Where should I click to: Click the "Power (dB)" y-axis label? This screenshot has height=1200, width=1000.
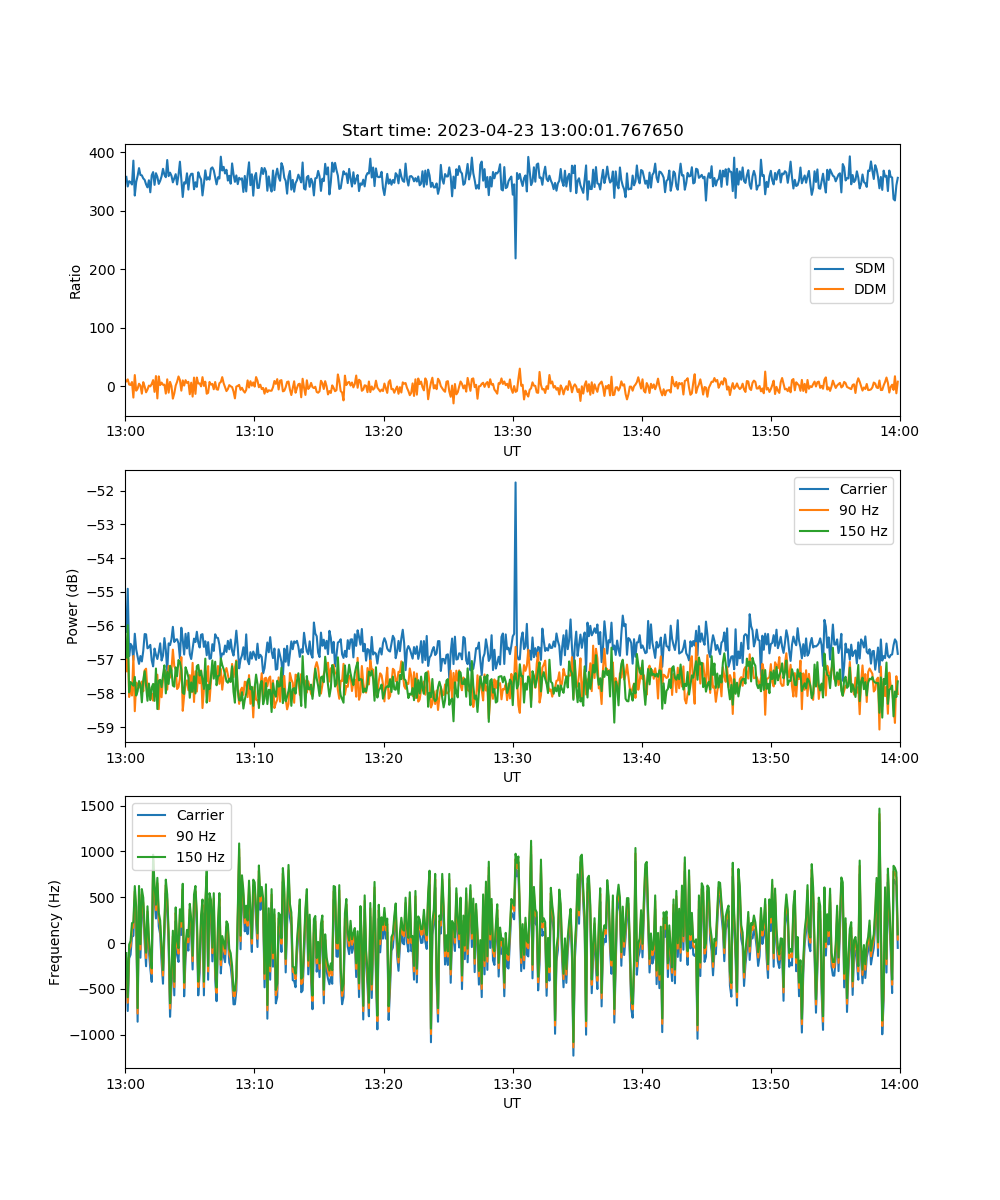click(74, 606)
